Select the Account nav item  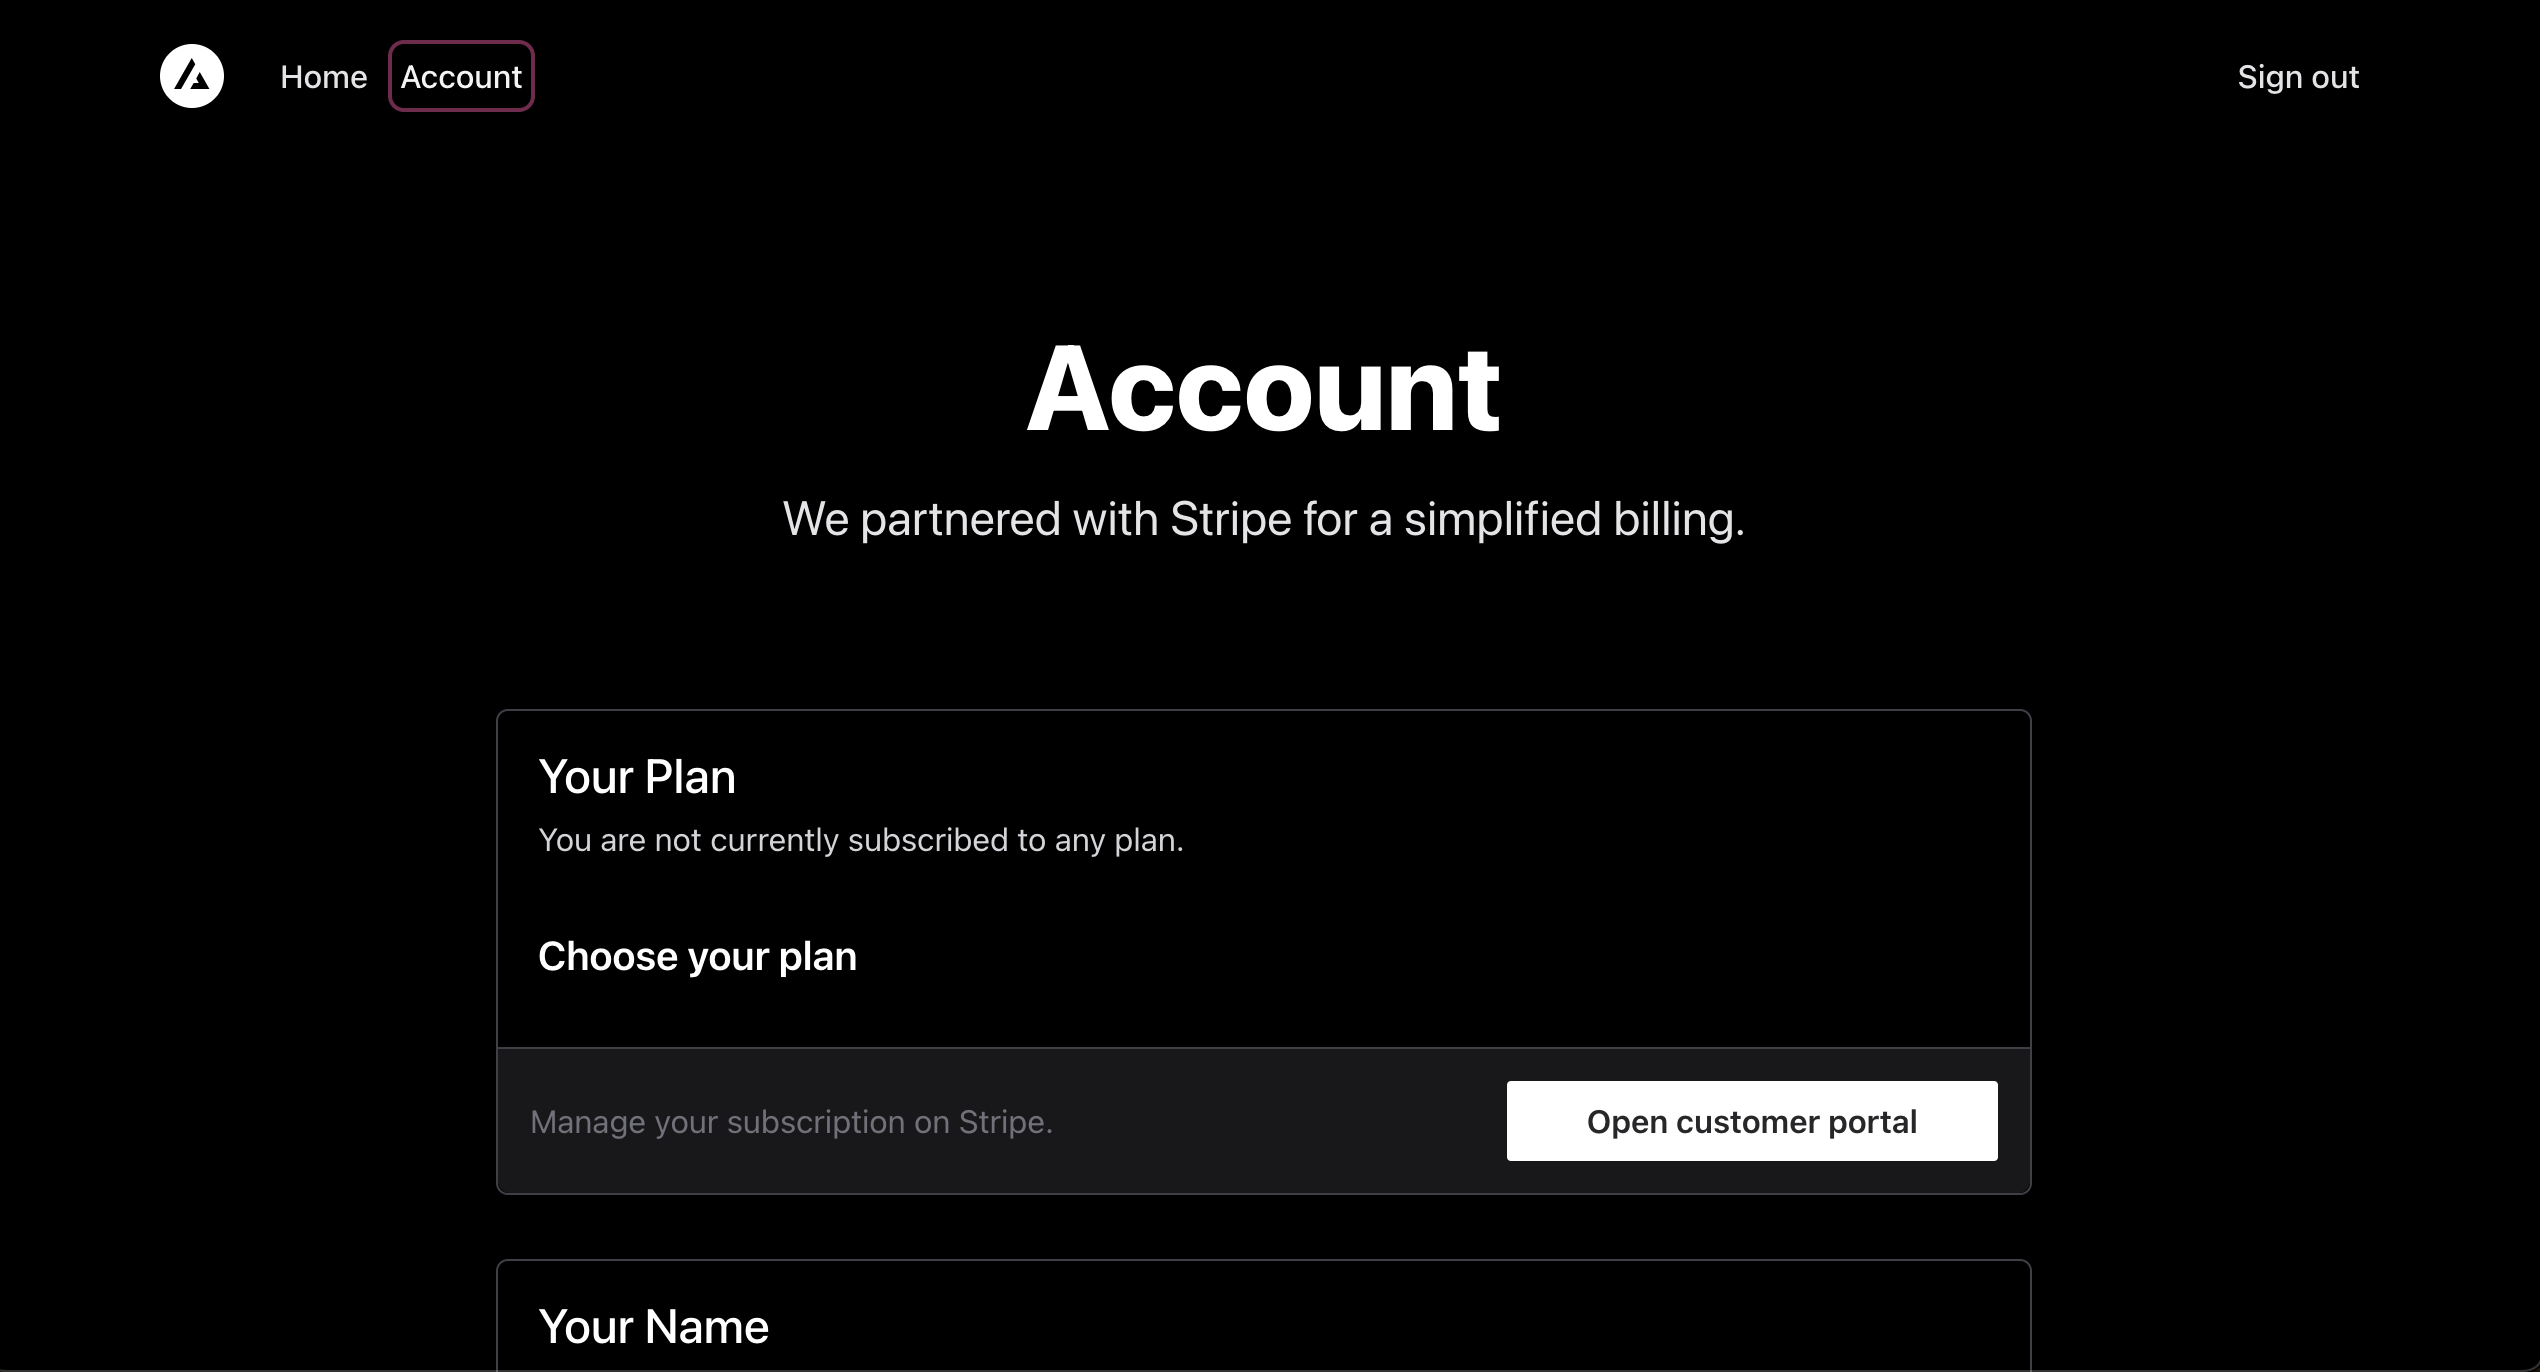tap(461, 77)
